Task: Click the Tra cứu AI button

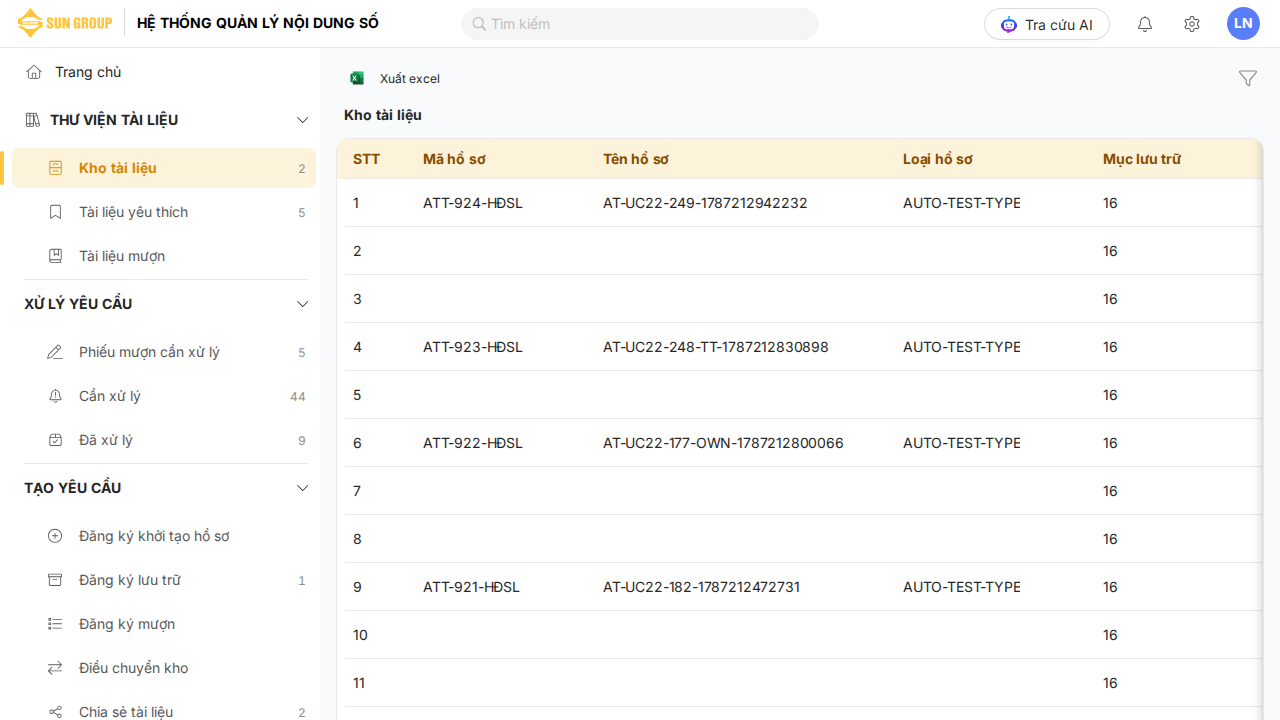Action: click(1047, 24)
